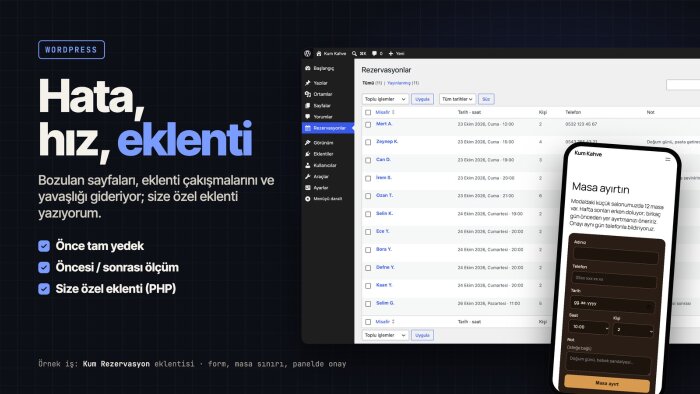Open the Kullanıcılar menu item
The image size is (700, 394).
[x=328, y=165]
